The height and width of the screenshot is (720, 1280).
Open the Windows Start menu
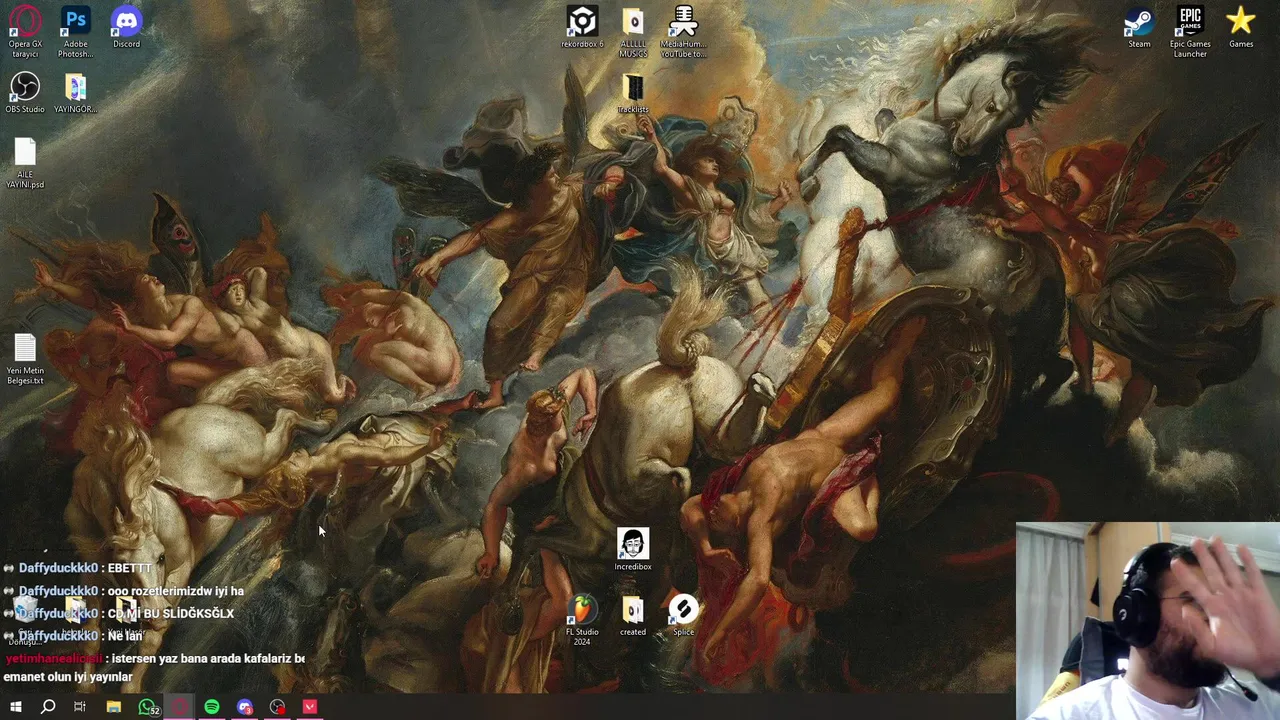point(15,707)
